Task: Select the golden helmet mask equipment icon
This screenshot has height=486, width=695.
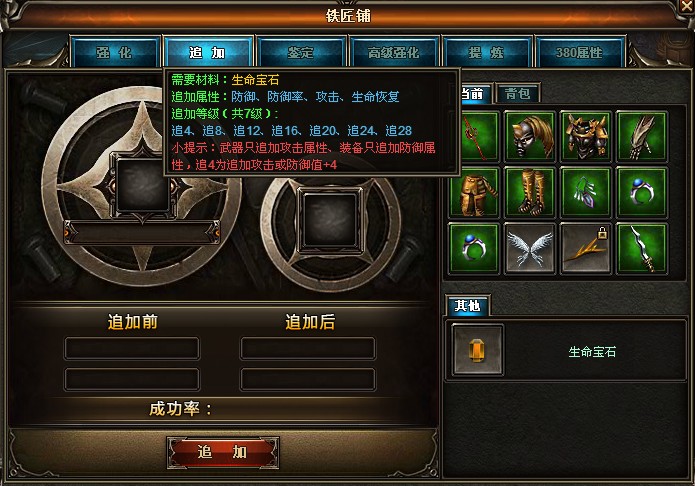Action: click(x=530, y=137)
